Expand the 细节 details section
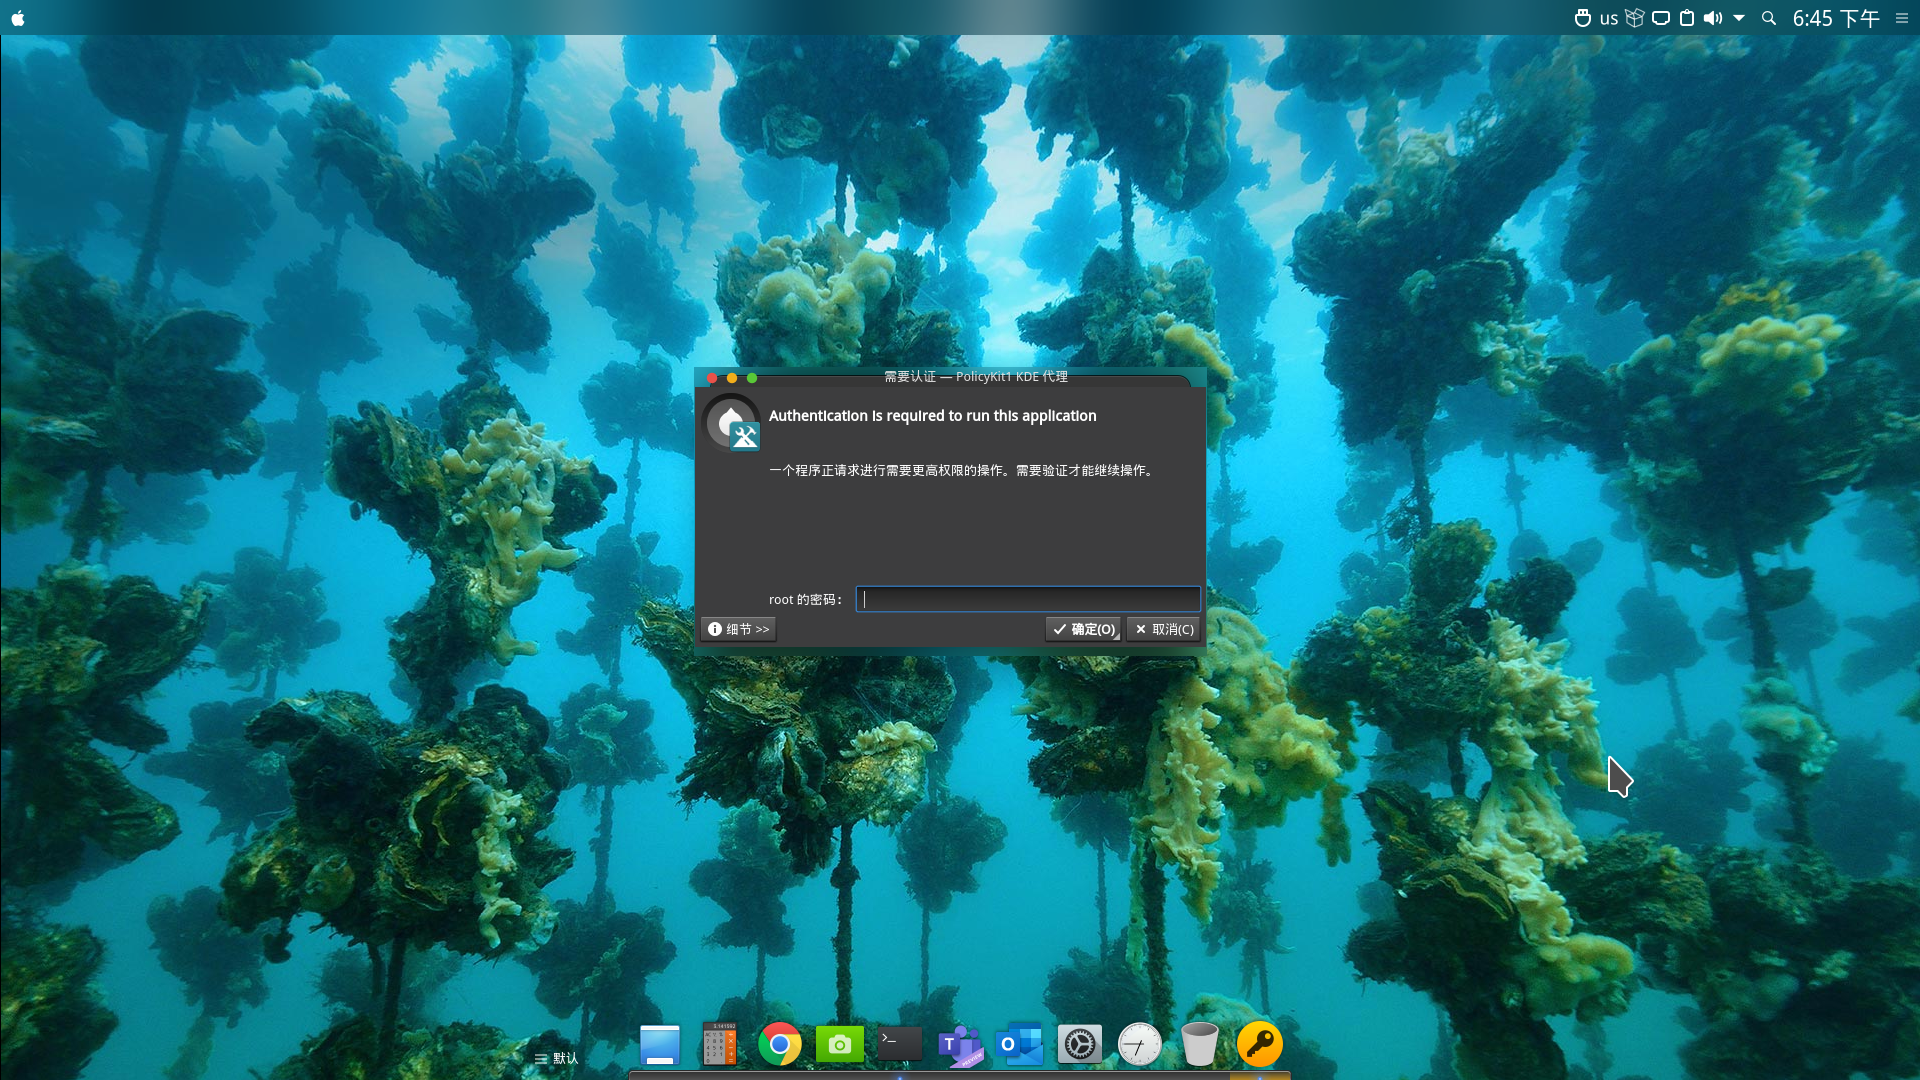This screenshot has height=1080, width=1920. coord(738,629)
